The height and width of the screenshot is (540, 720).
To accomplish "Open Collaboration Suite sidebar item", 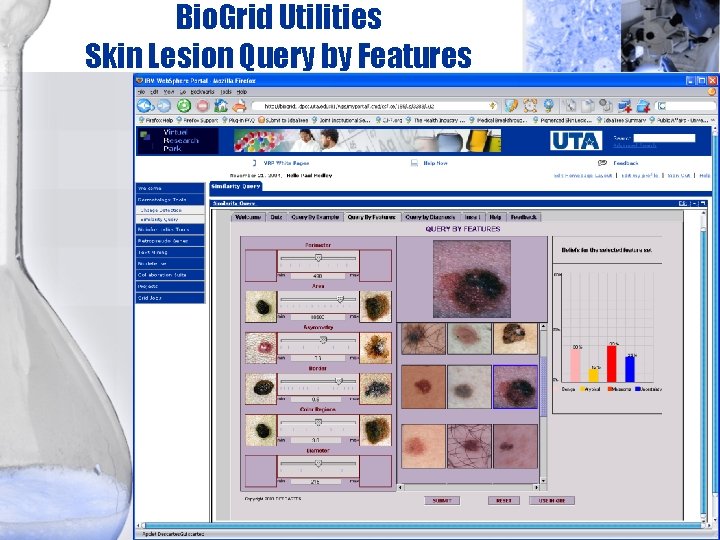I will [170, 275].
